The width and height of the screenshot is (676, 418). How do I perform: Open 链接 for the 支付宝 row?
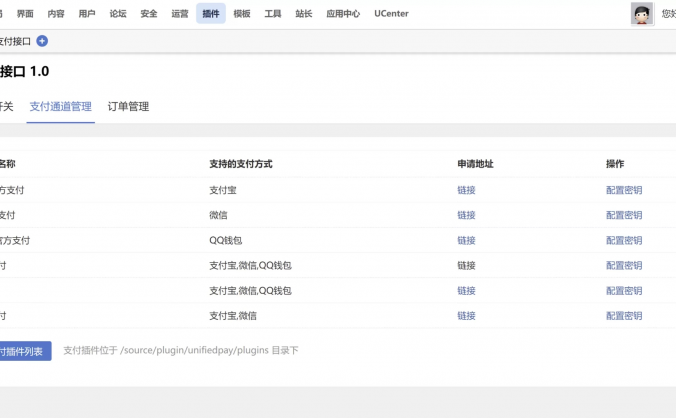(466, 190)
